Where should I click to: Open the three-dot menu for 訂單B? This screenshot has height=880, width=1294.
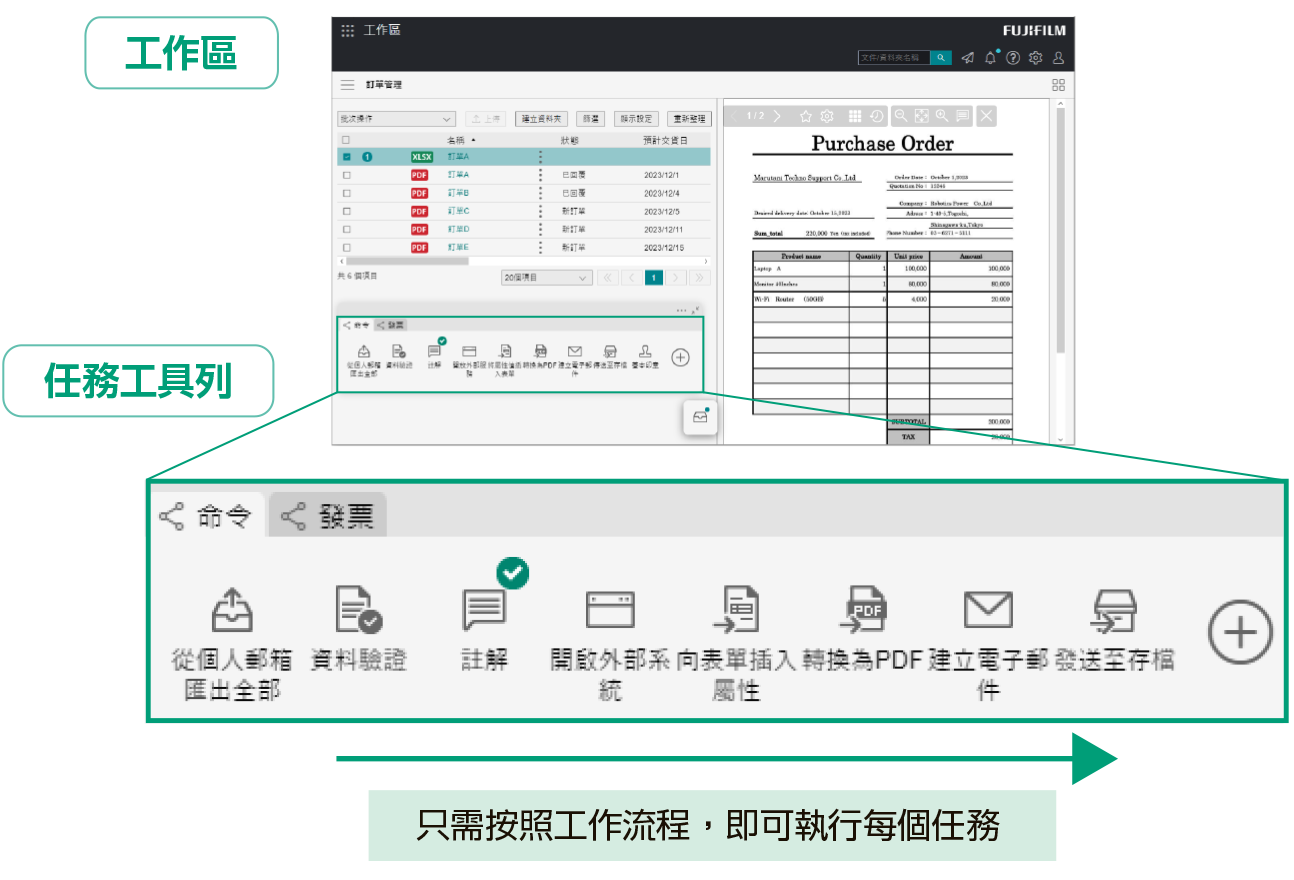tap(541, 193)
